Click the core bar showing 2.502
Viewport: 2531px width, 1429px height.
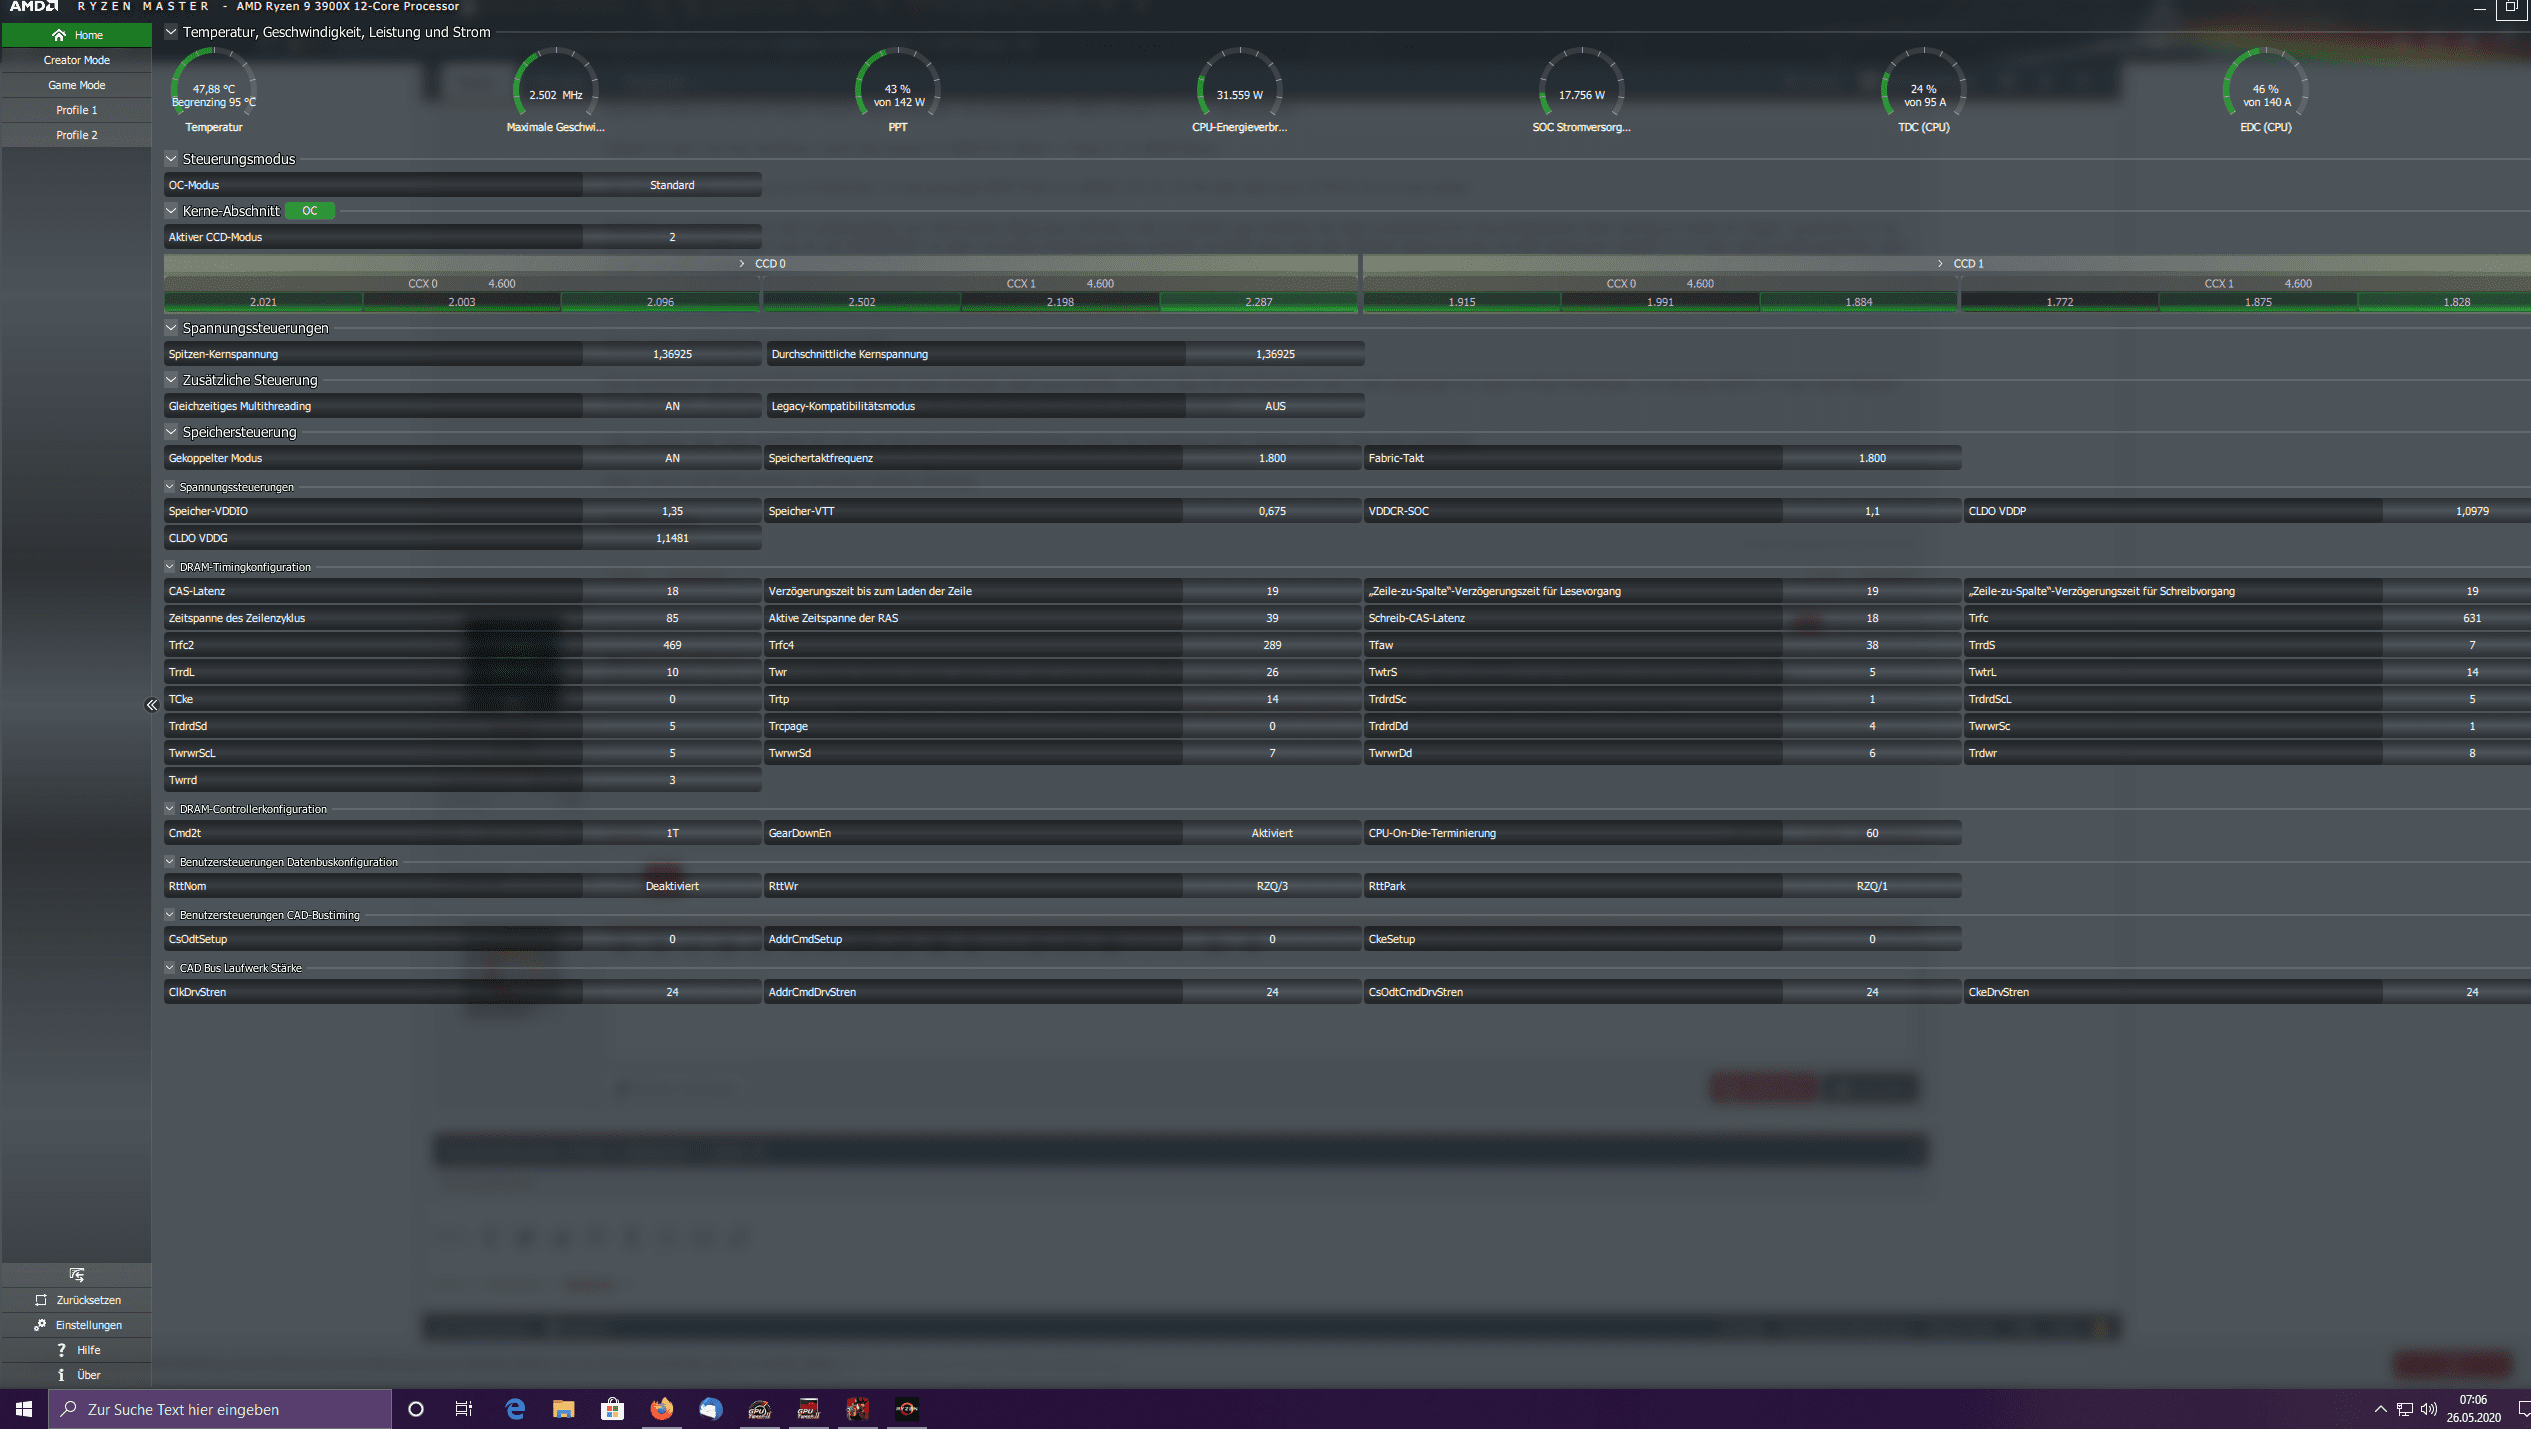(x=861, y=302)
